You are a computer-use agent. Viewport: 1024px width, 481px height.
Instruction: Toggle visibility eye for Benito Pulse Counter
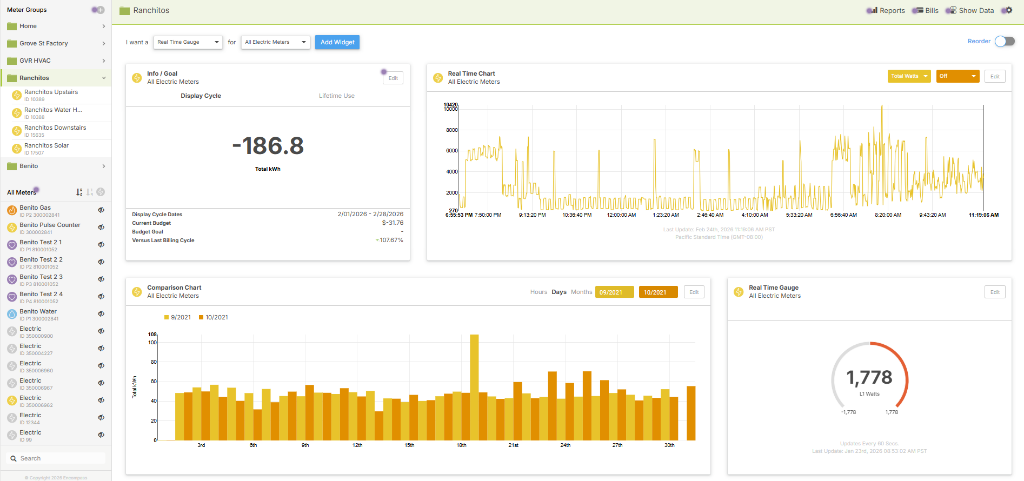(101, 227)
